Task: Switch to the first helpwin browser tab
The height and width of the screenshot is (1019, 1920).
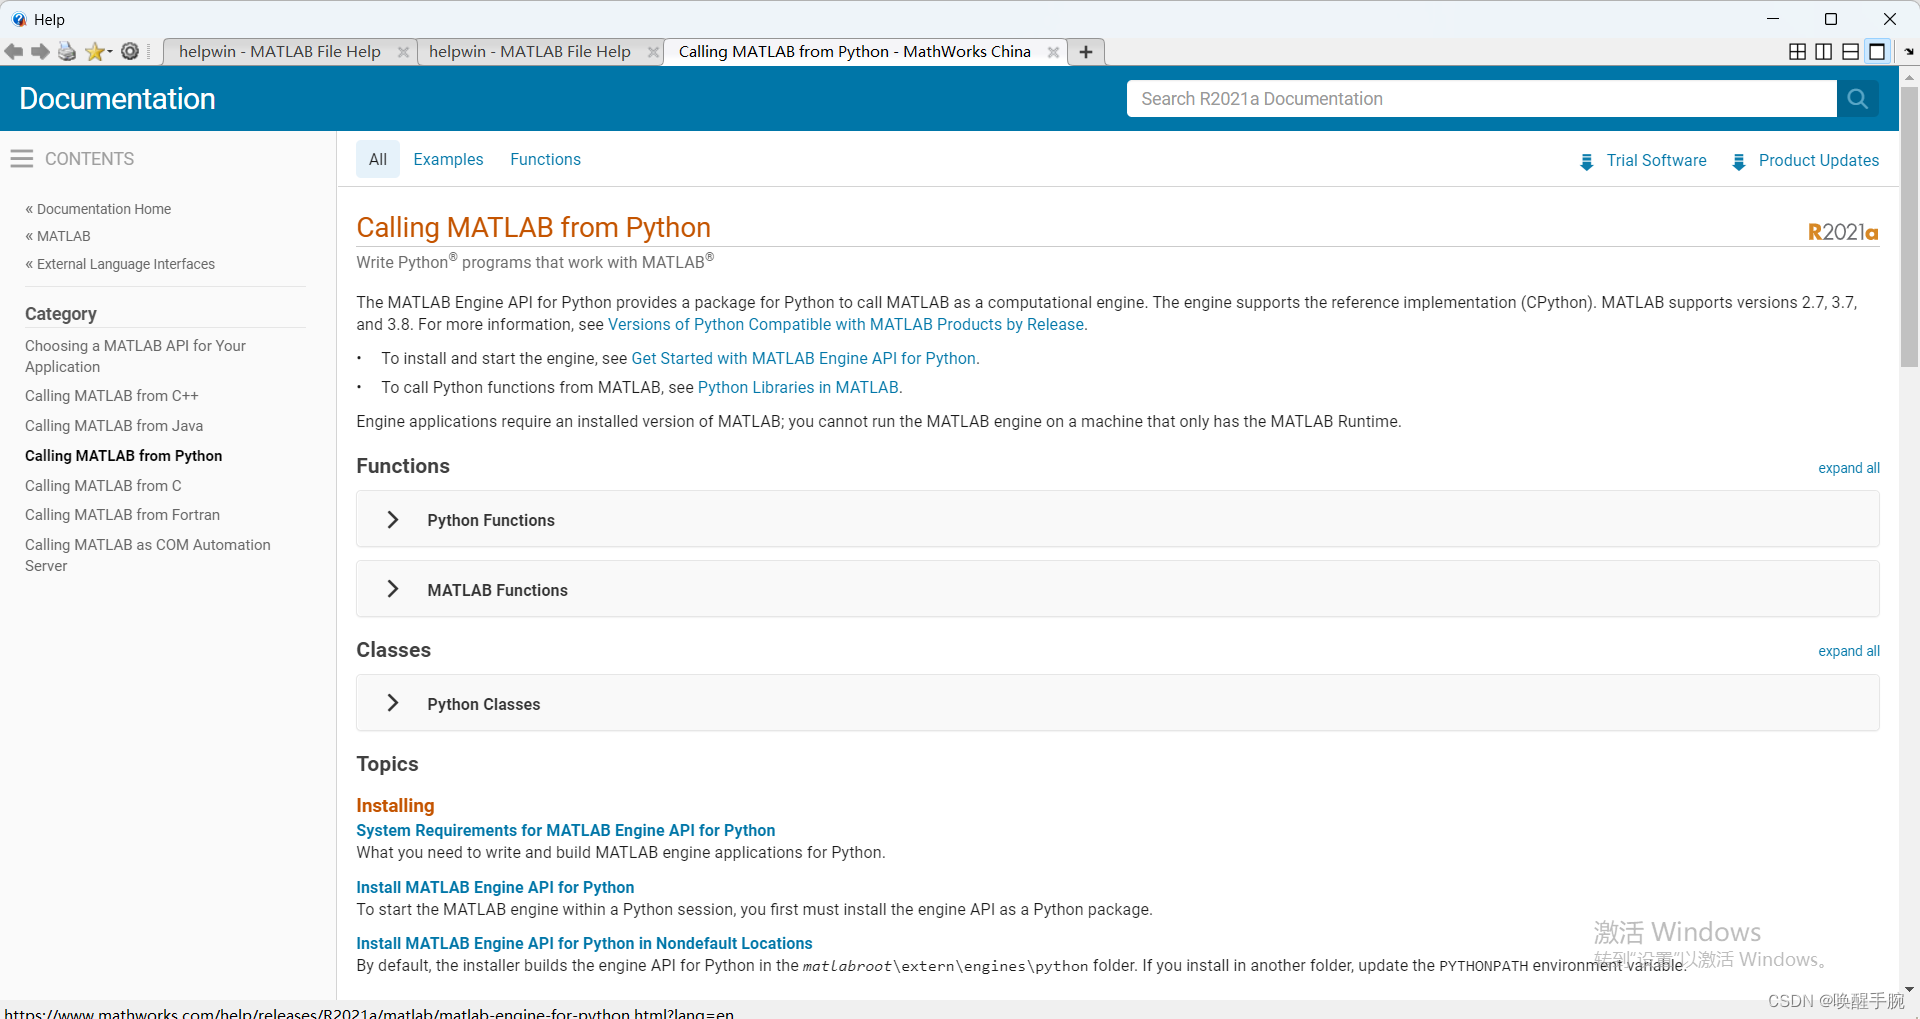Action: point(280,51)
